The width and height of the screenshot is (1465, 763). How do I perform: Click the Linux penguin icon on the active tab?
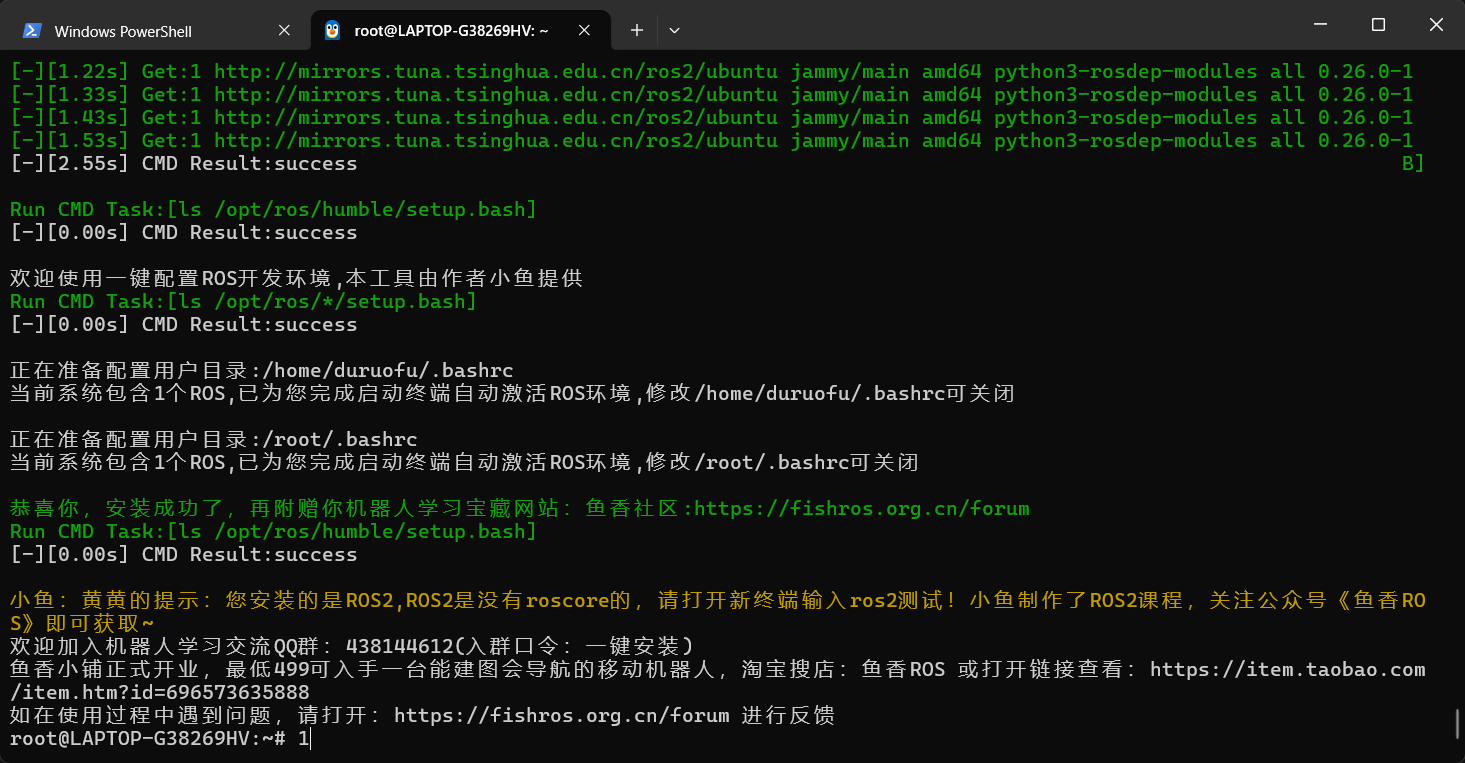tap(332, 31)
